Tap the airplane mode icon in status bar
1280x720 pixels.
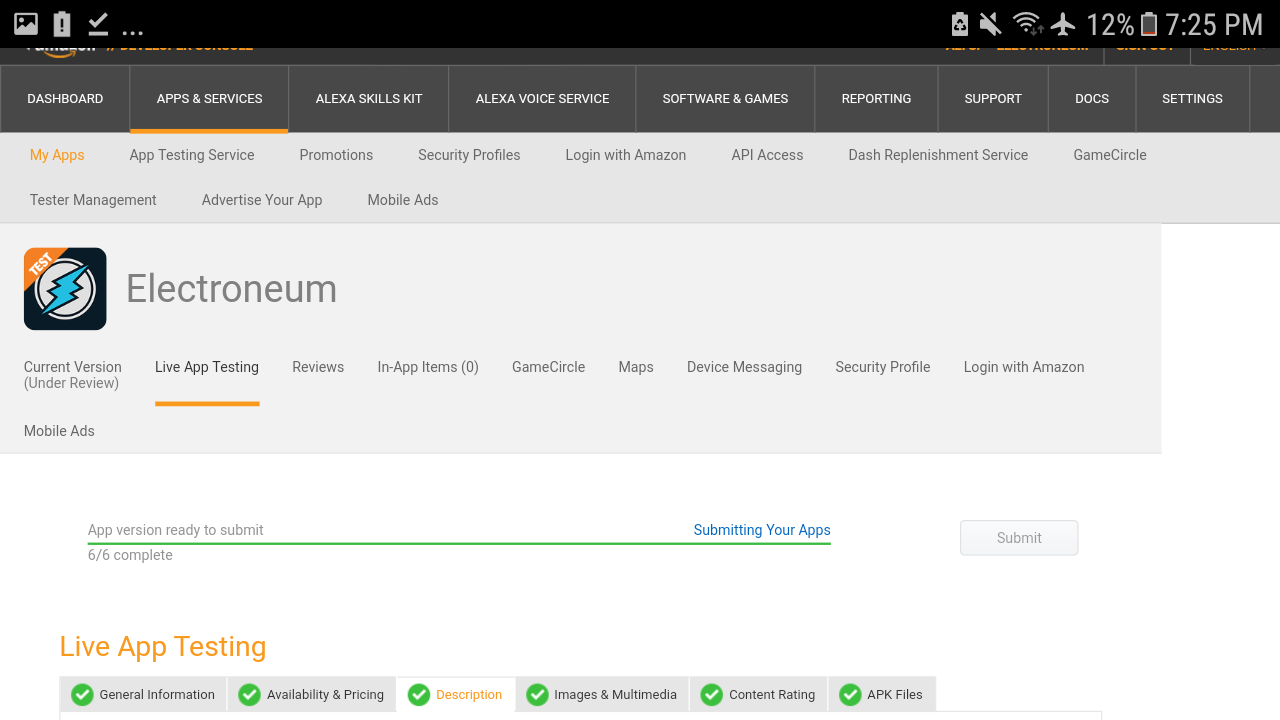pos(1063,24)
